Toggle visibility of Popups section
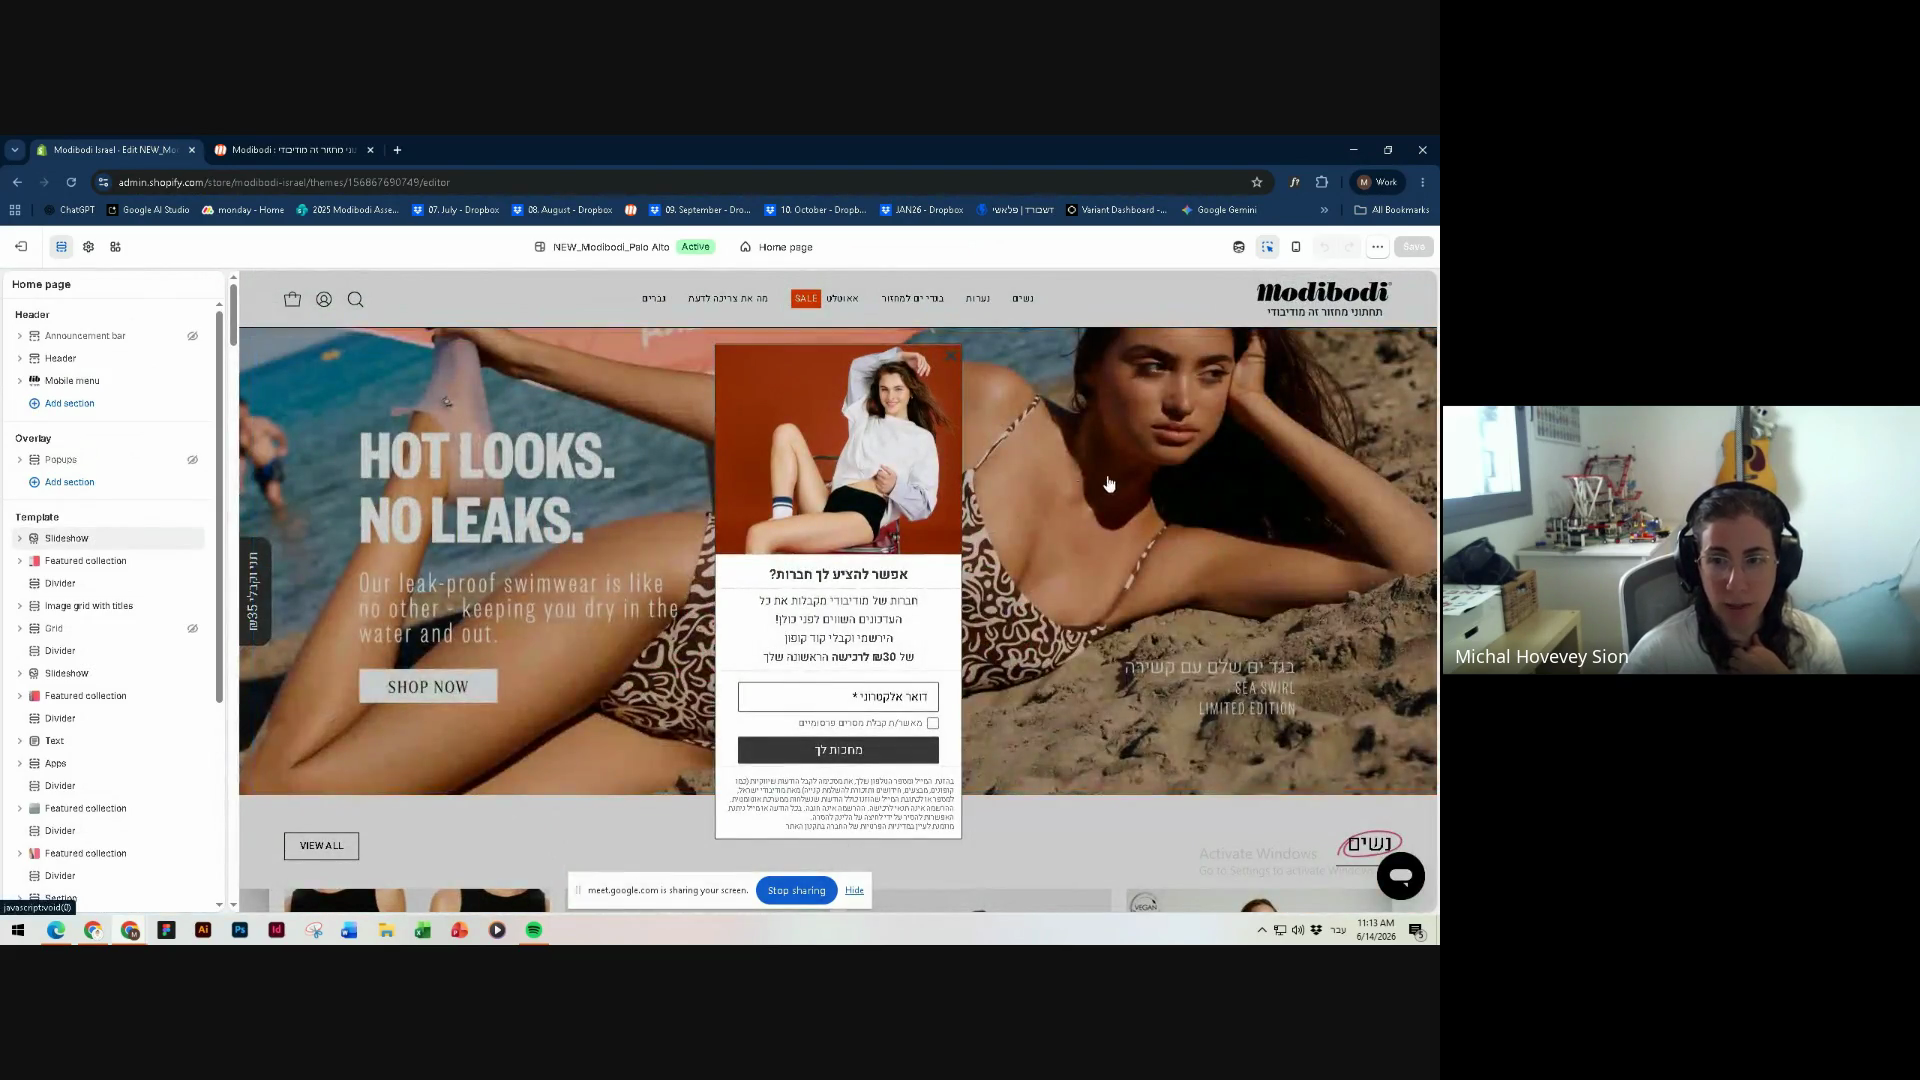Image resolution: width=1920 pixels, height=1080 pixels. (x=192, y=460)
